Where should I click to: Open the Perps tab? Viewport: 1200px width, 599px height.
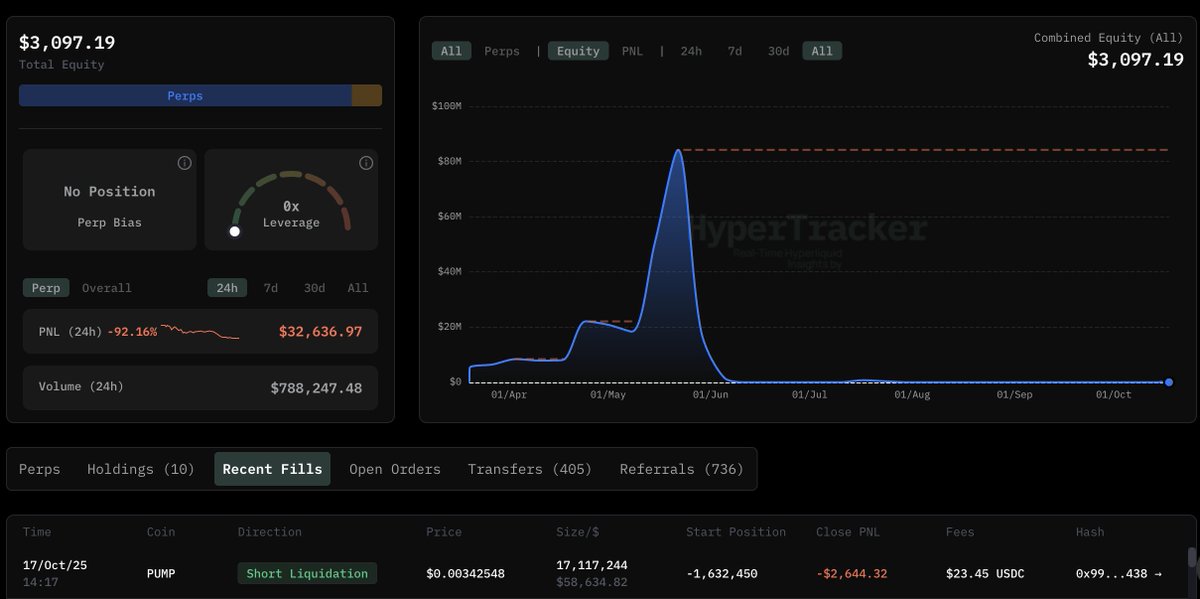40,469
